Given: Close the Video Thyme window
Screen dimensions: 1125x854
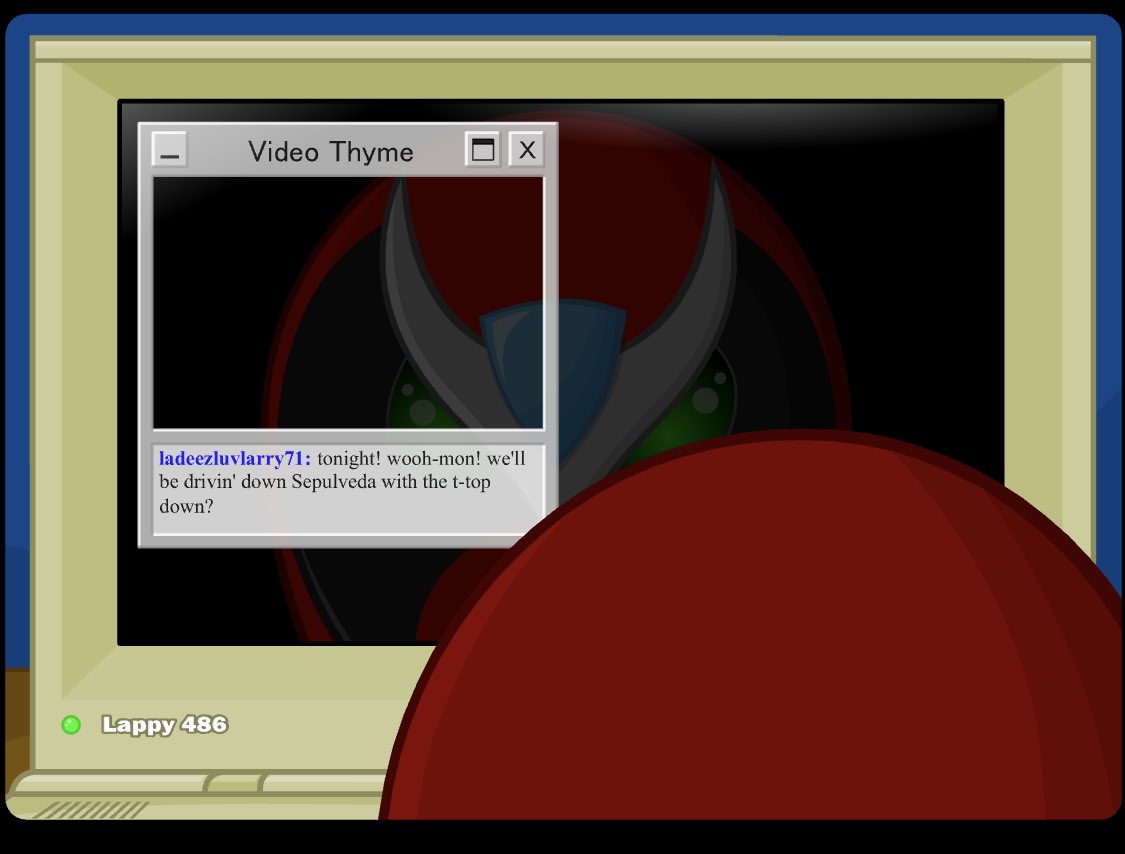Looking at the screenshot, I should tap(527, 149).
